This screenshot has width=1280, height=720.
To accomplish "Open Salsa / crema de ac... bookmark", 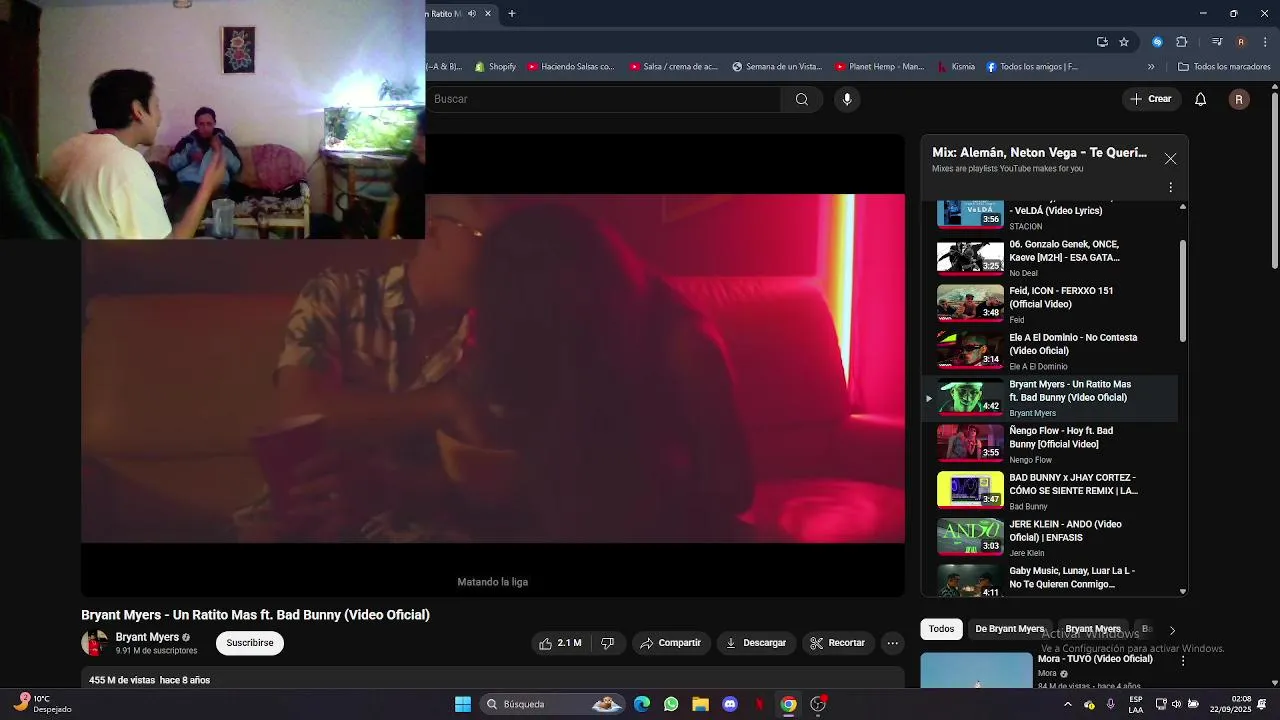I will tap(673, 67).
